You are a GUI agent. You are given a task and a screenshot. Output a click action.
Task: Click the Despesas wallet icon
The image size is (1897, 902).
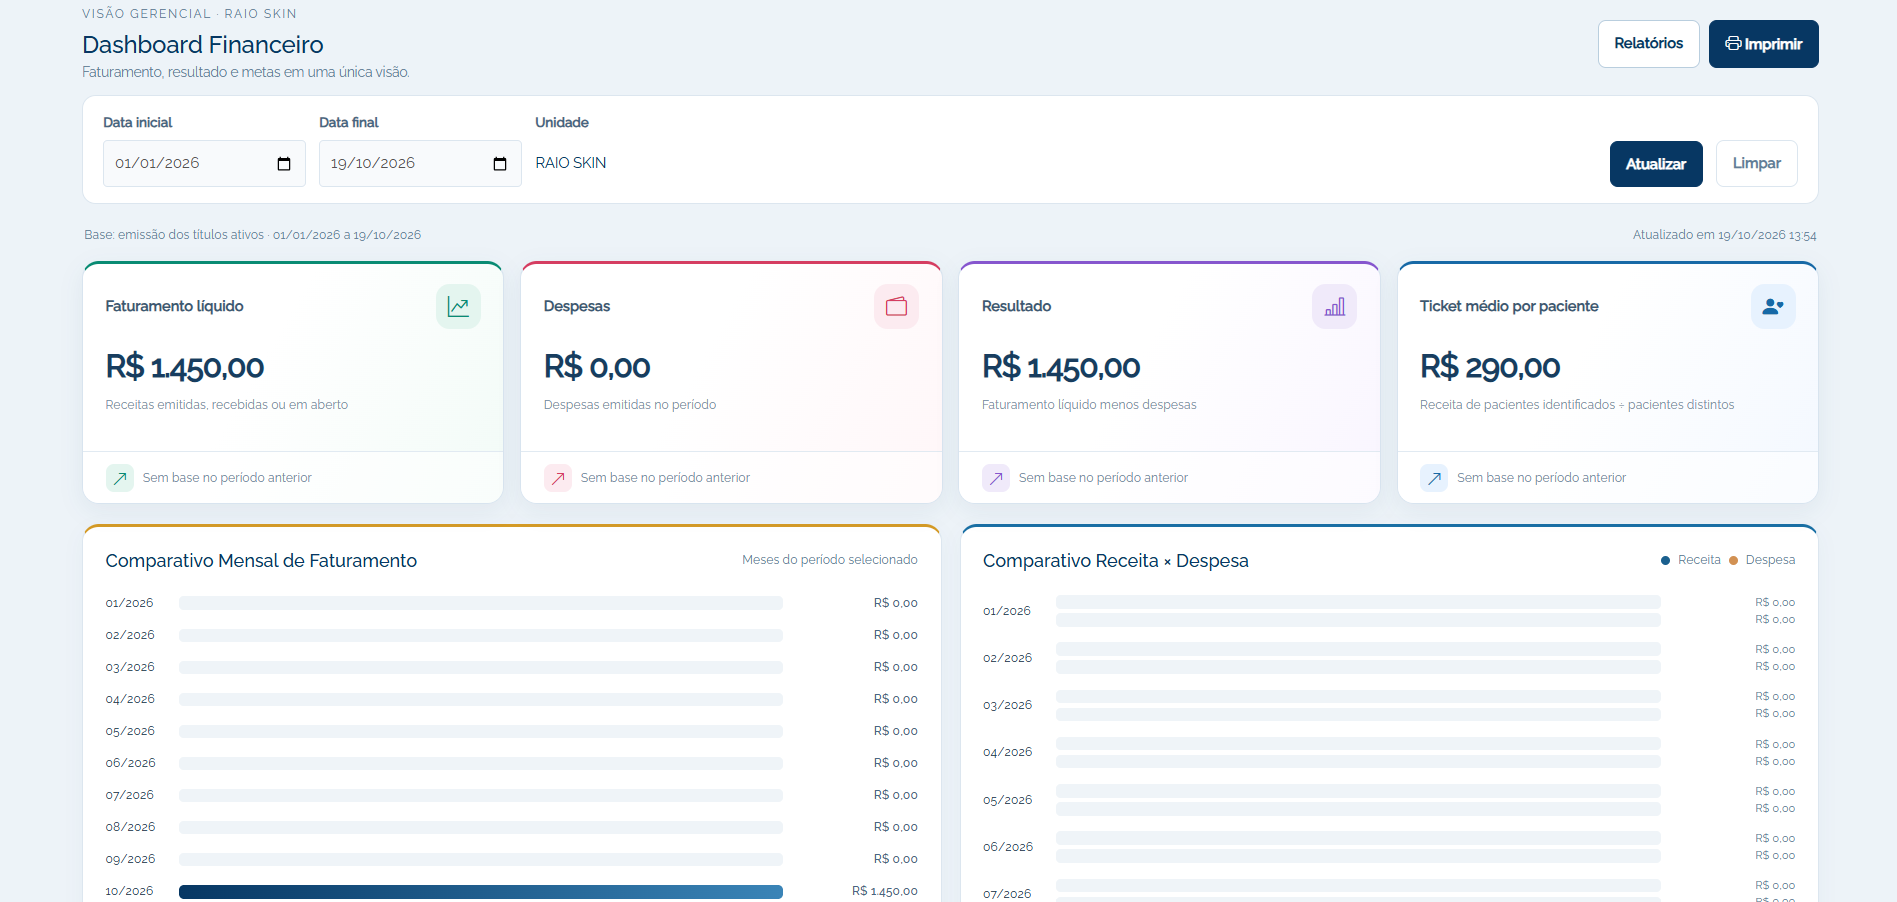pyautogui.click(x=896, y=306)
